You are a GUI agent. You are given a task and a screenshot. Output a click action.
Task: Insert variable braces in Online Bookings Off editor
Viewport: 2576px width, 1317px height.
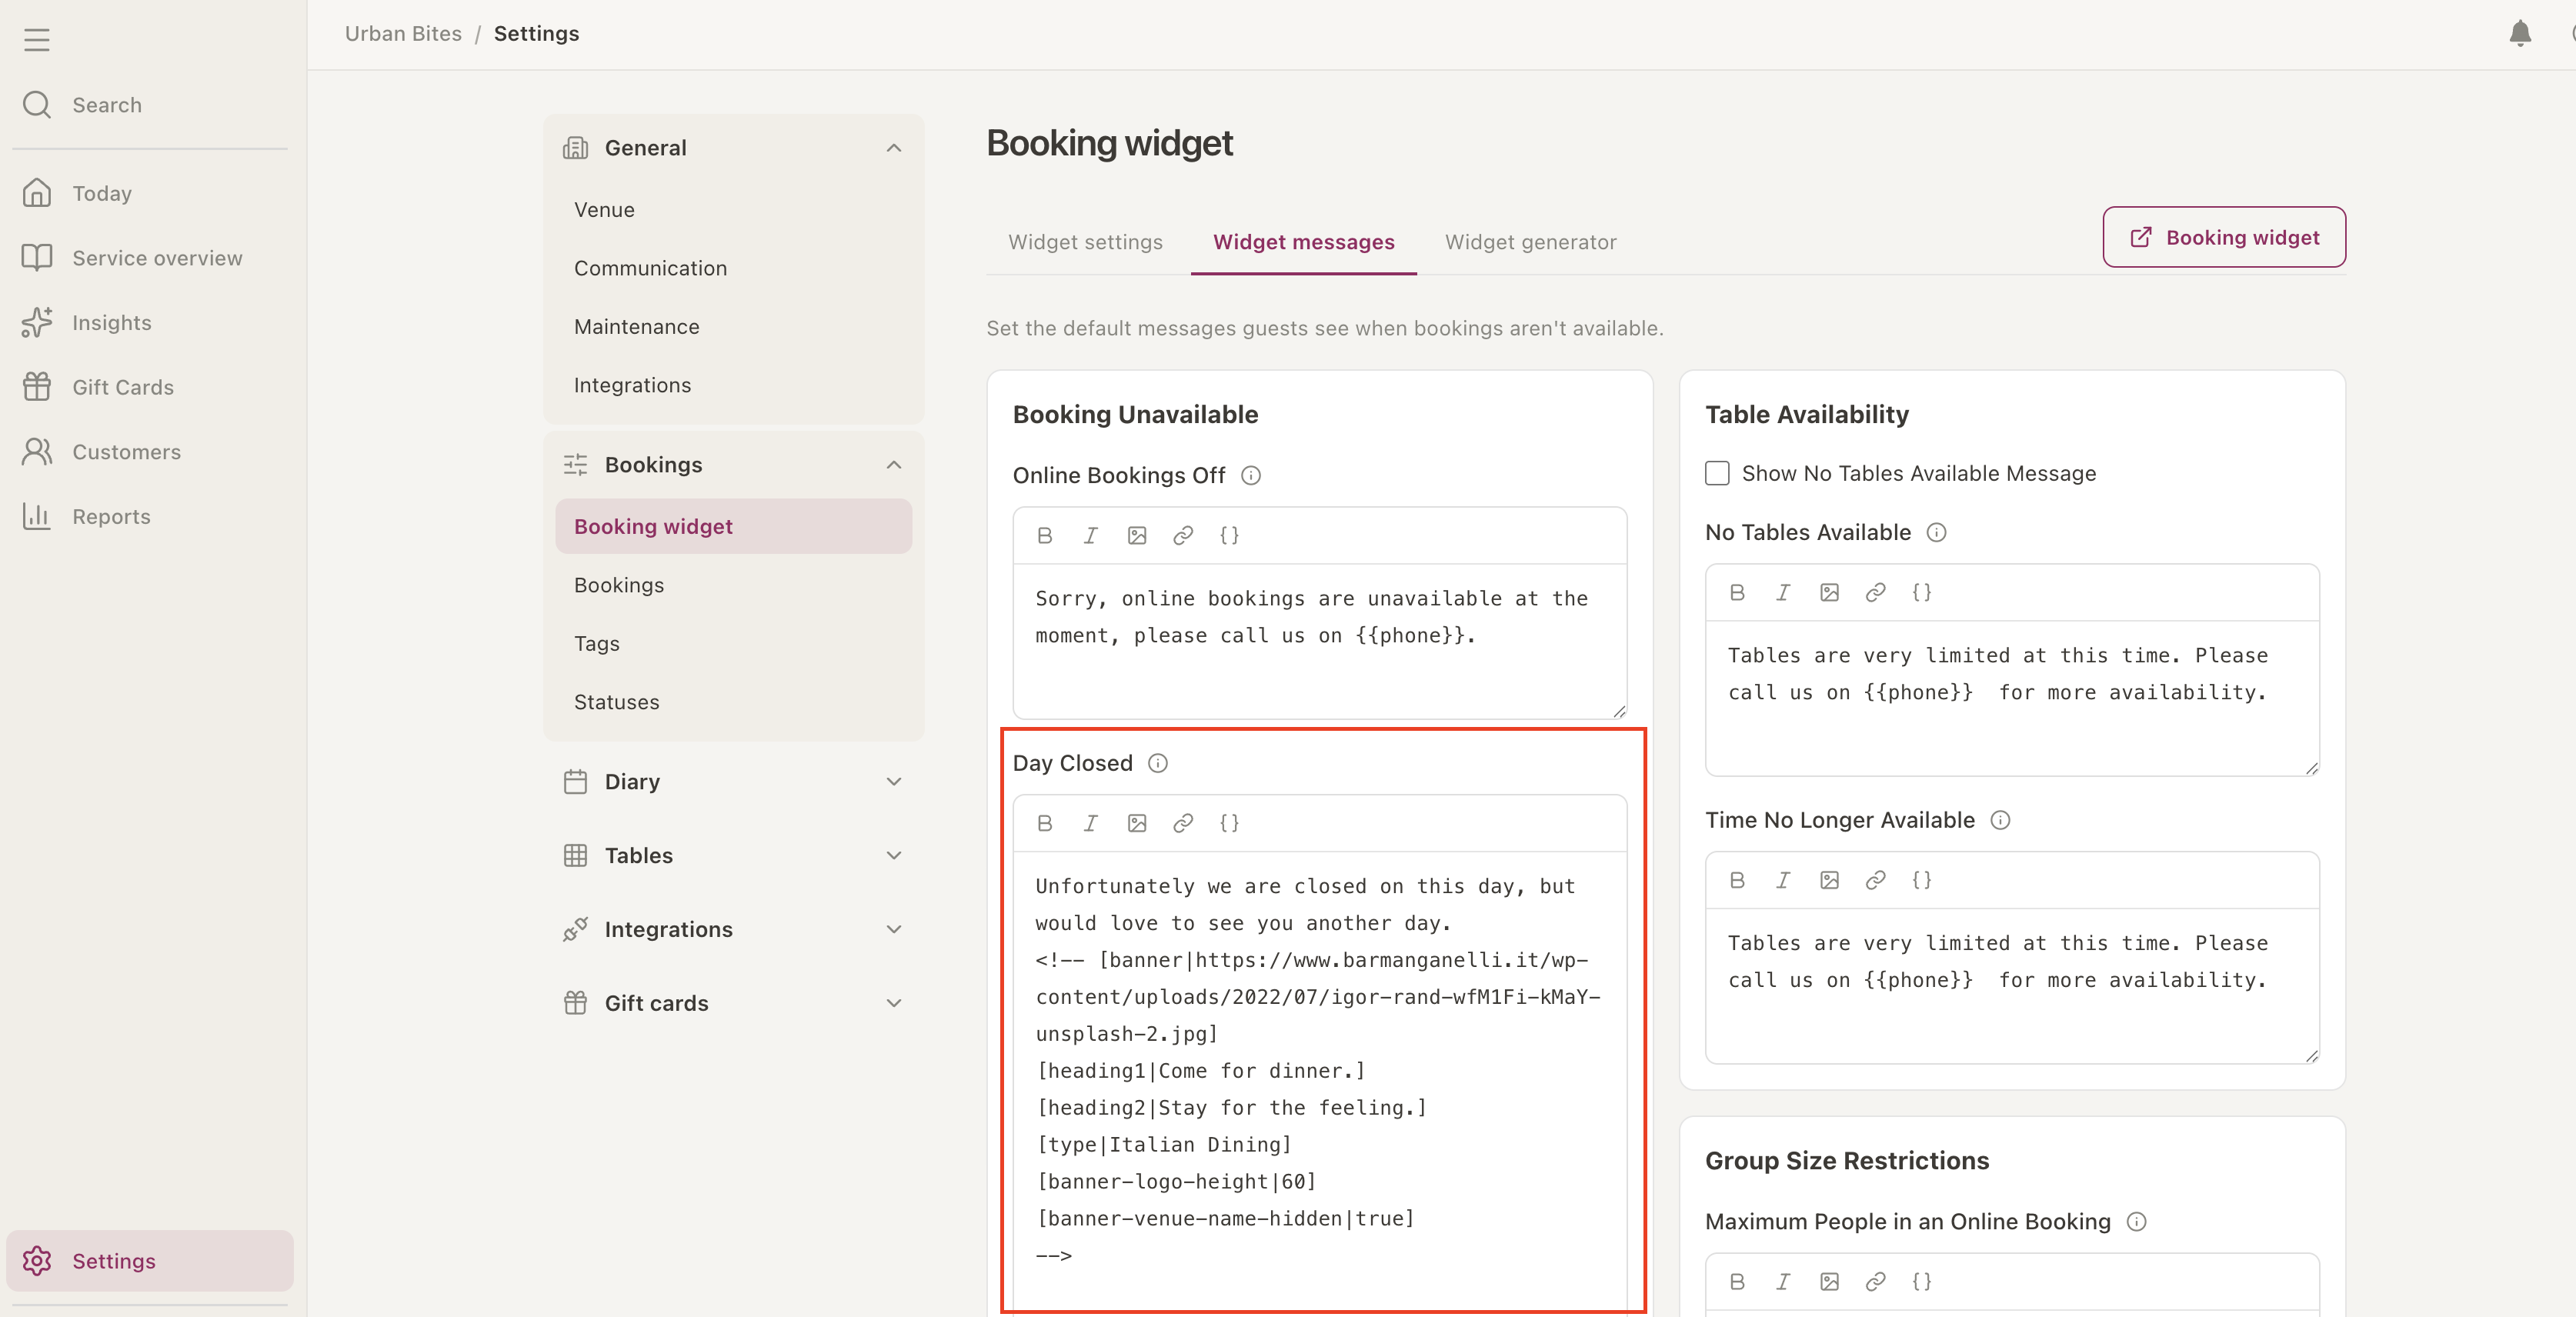(1229, 536)
